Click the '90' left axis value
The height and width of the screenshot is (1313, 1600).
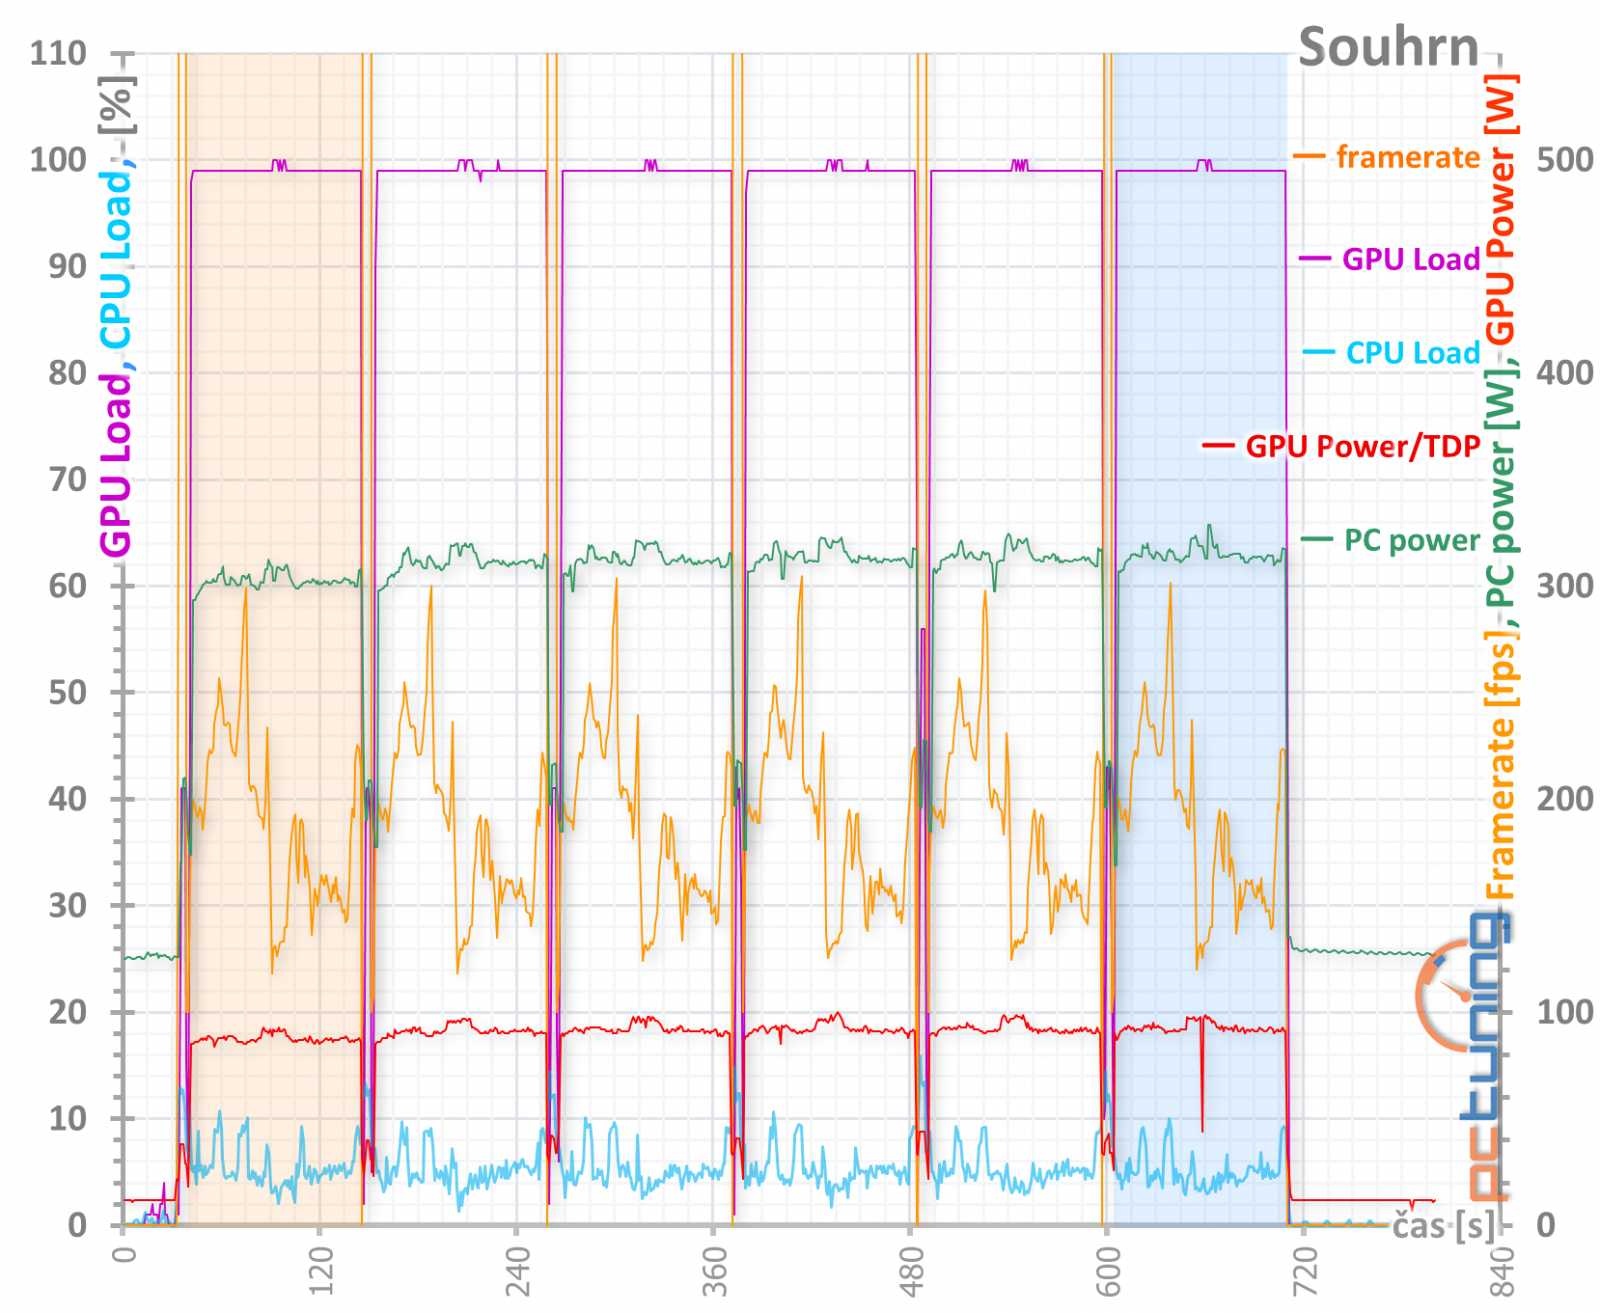68,266
